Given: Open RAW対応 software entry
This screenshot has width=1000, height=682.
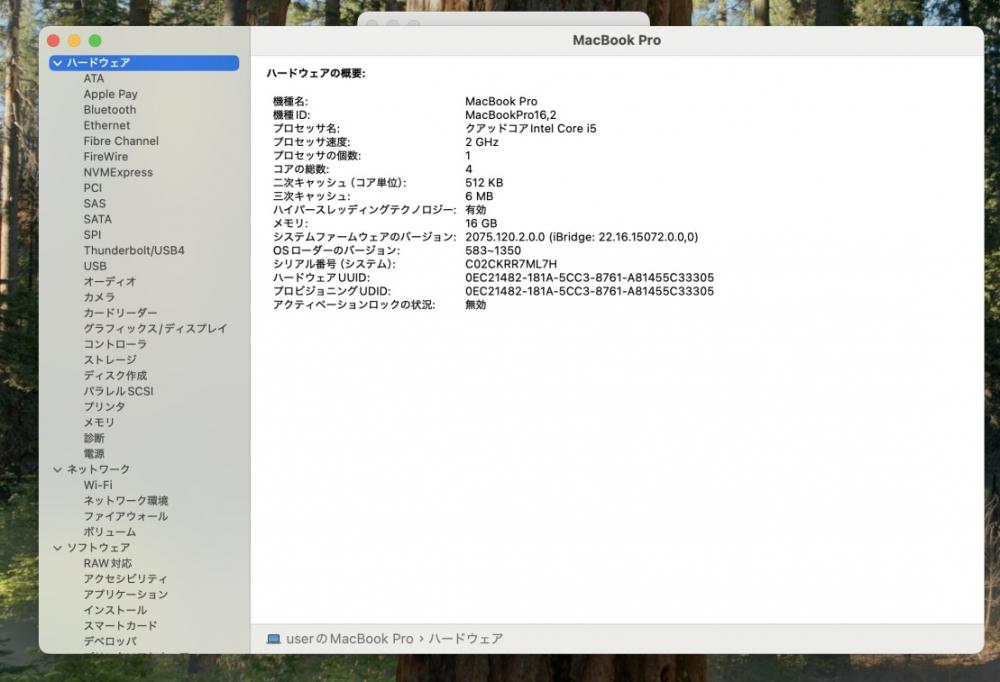Looking at the screenshot, I should point(107,563).
